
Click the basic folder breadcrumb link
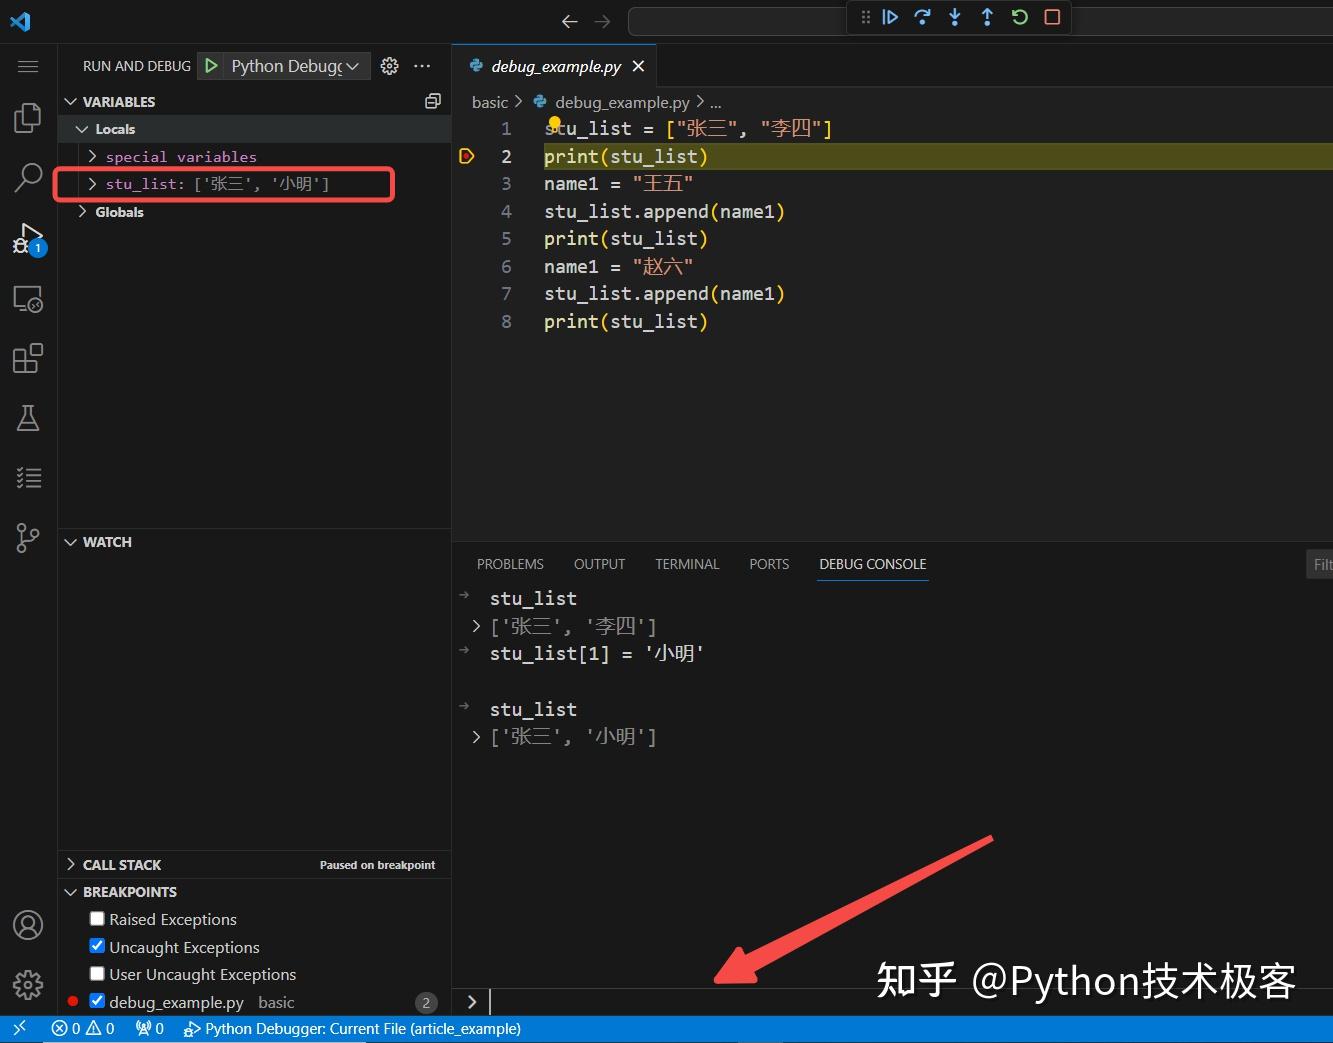pyautogui.click(x=489, y=101)
